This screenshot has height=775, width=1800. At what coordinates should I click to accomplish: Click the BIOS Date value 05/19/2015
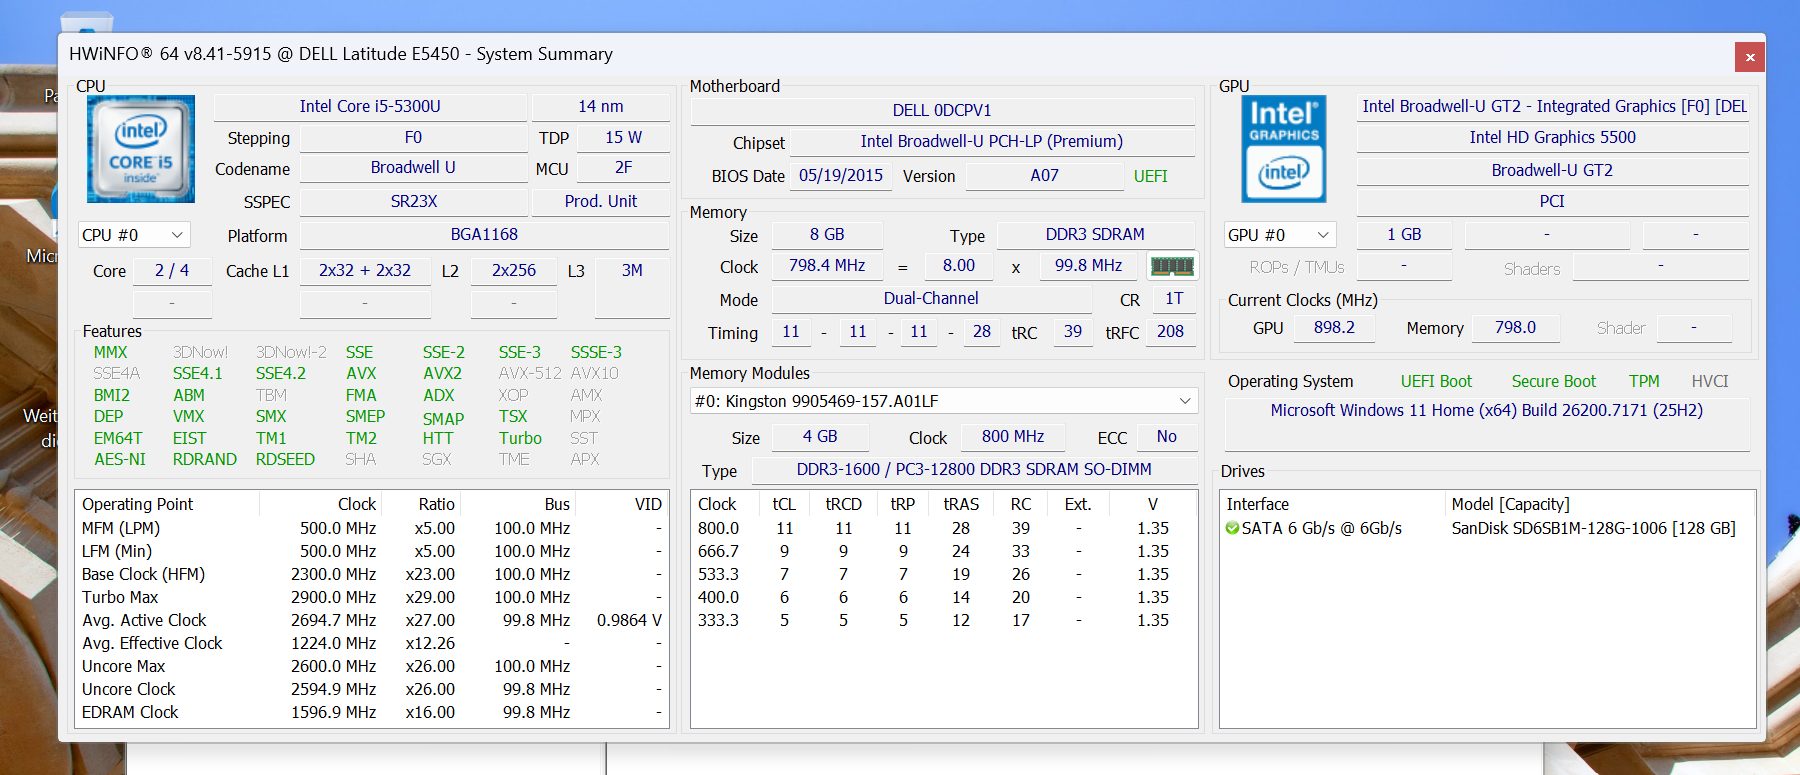pyautogui.click(x=841, y=176)
